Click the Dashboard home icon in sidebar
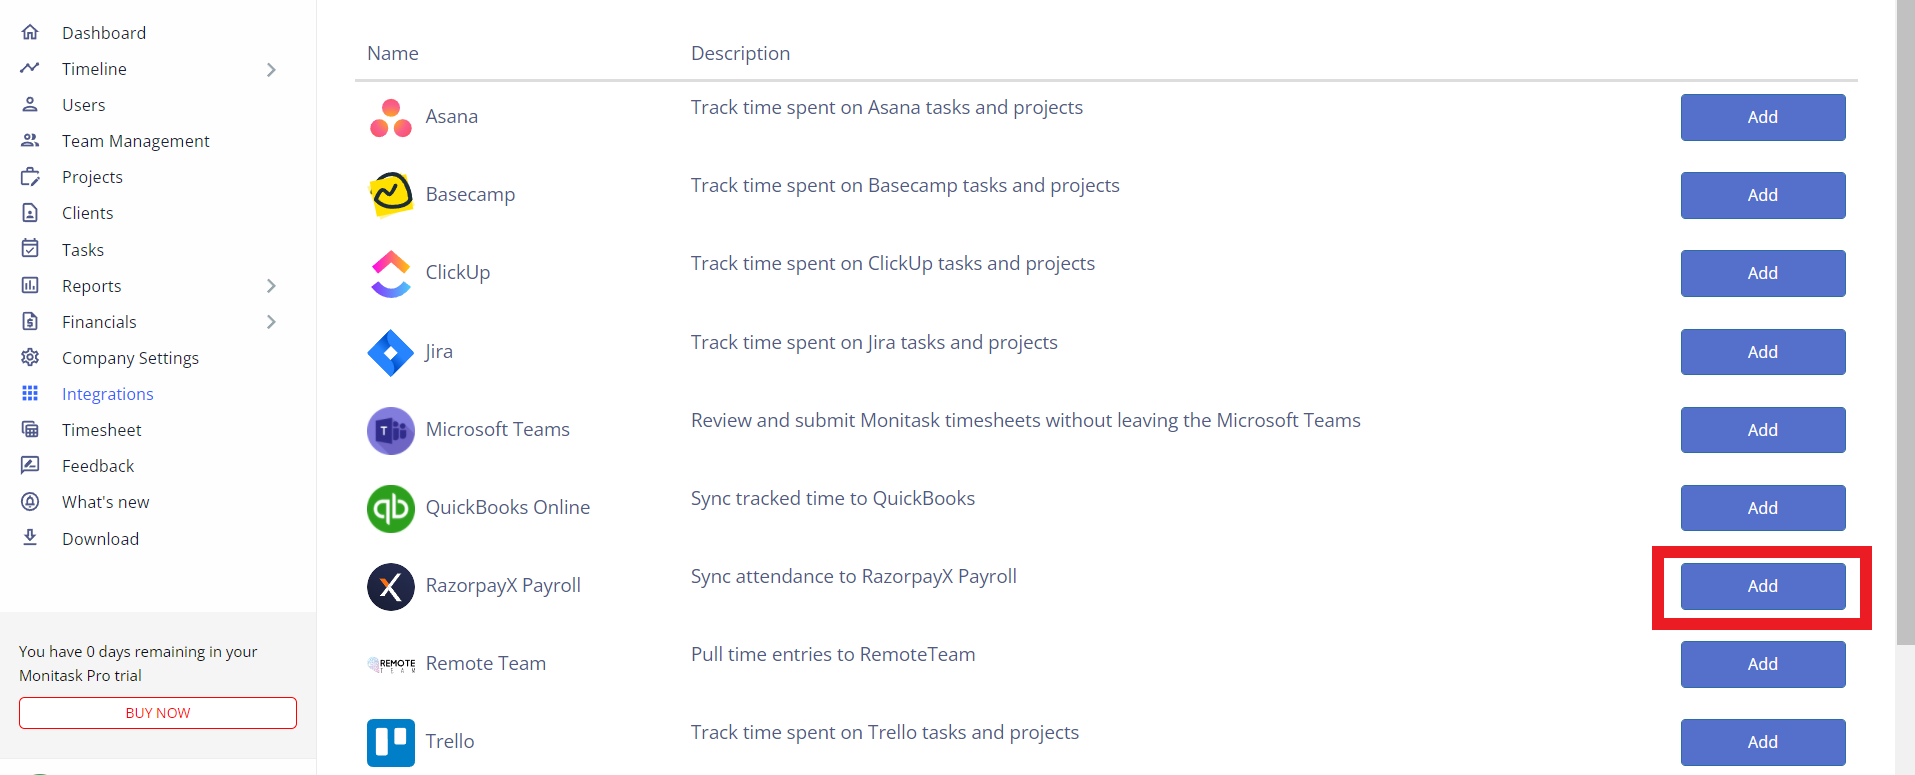 pyautogui.click(x=30, y=32)
